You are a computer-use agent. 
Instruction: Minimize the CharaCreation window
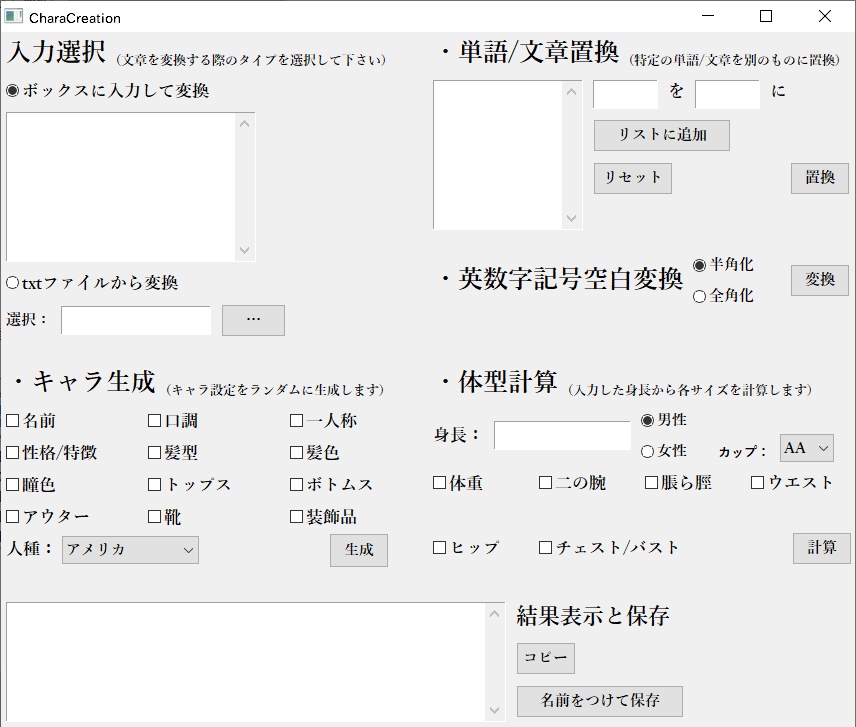click(708, 16)
